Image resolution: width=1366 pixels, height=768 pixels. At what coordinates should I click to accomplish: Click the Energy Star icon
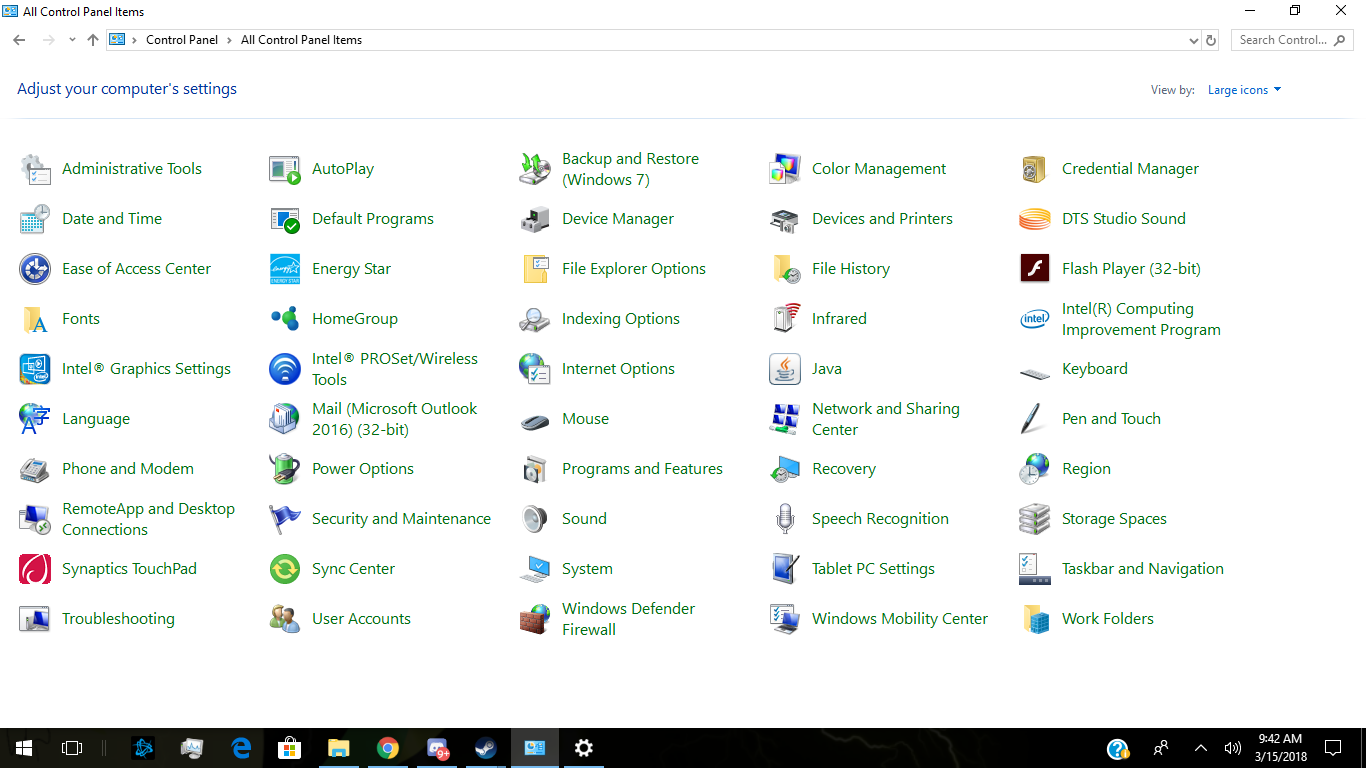coord(285,269)
